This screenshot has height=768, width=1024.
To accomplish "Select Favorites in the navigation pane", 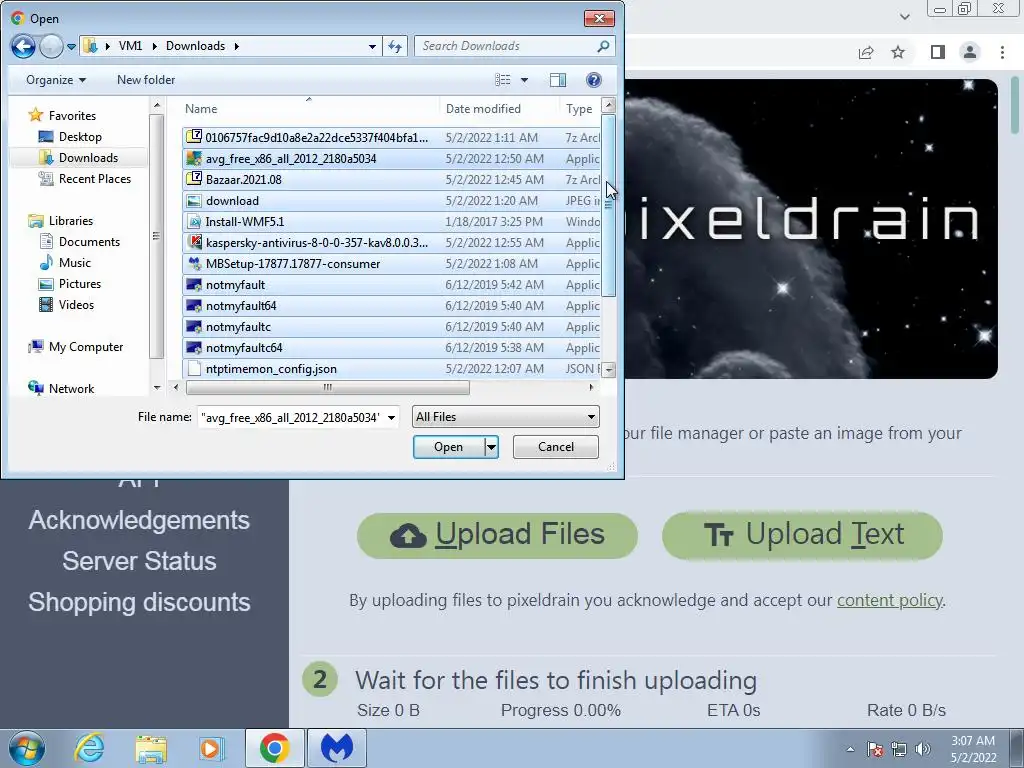I will pos(72,116).
